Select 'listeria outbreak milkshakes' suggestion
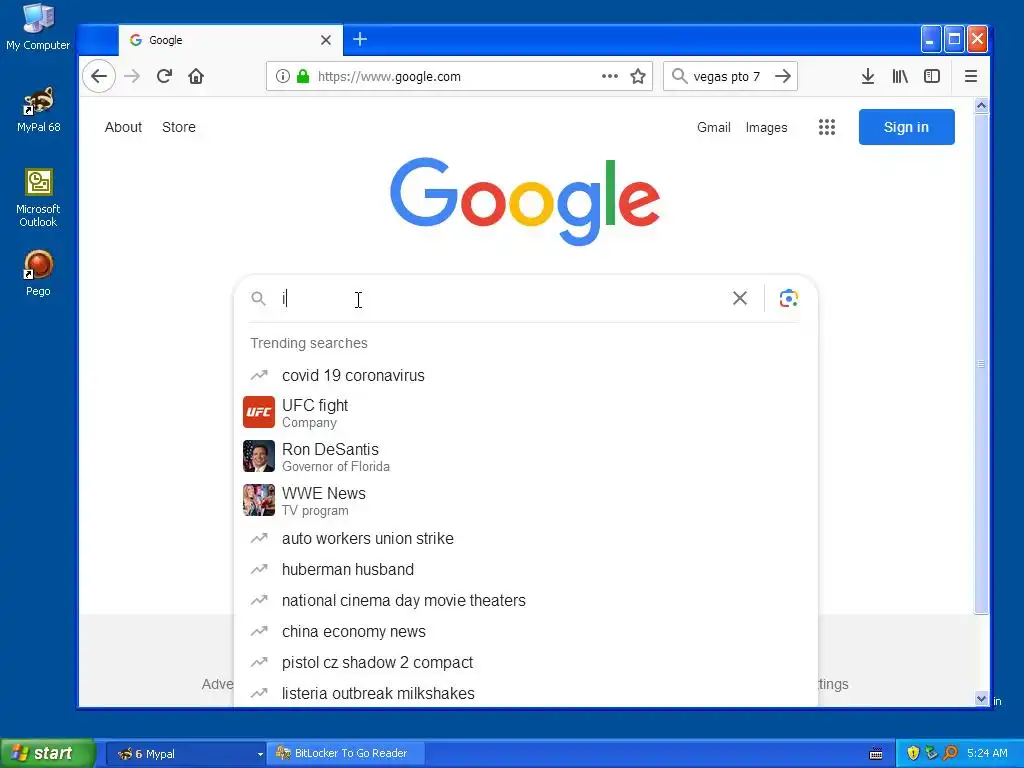Screen dimensions: 1024x768 coord(525,694)
